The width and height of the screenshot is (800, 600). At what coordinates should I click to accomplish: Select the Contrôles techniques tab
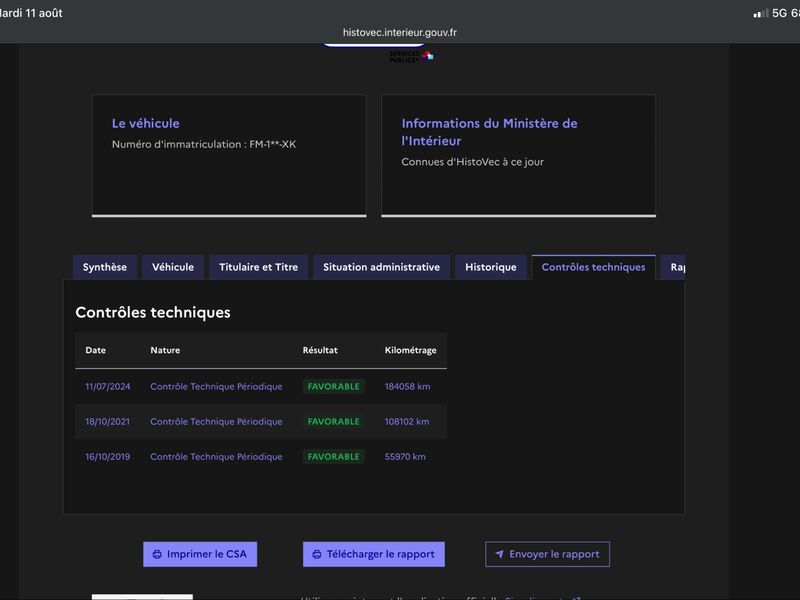point(593,267)
